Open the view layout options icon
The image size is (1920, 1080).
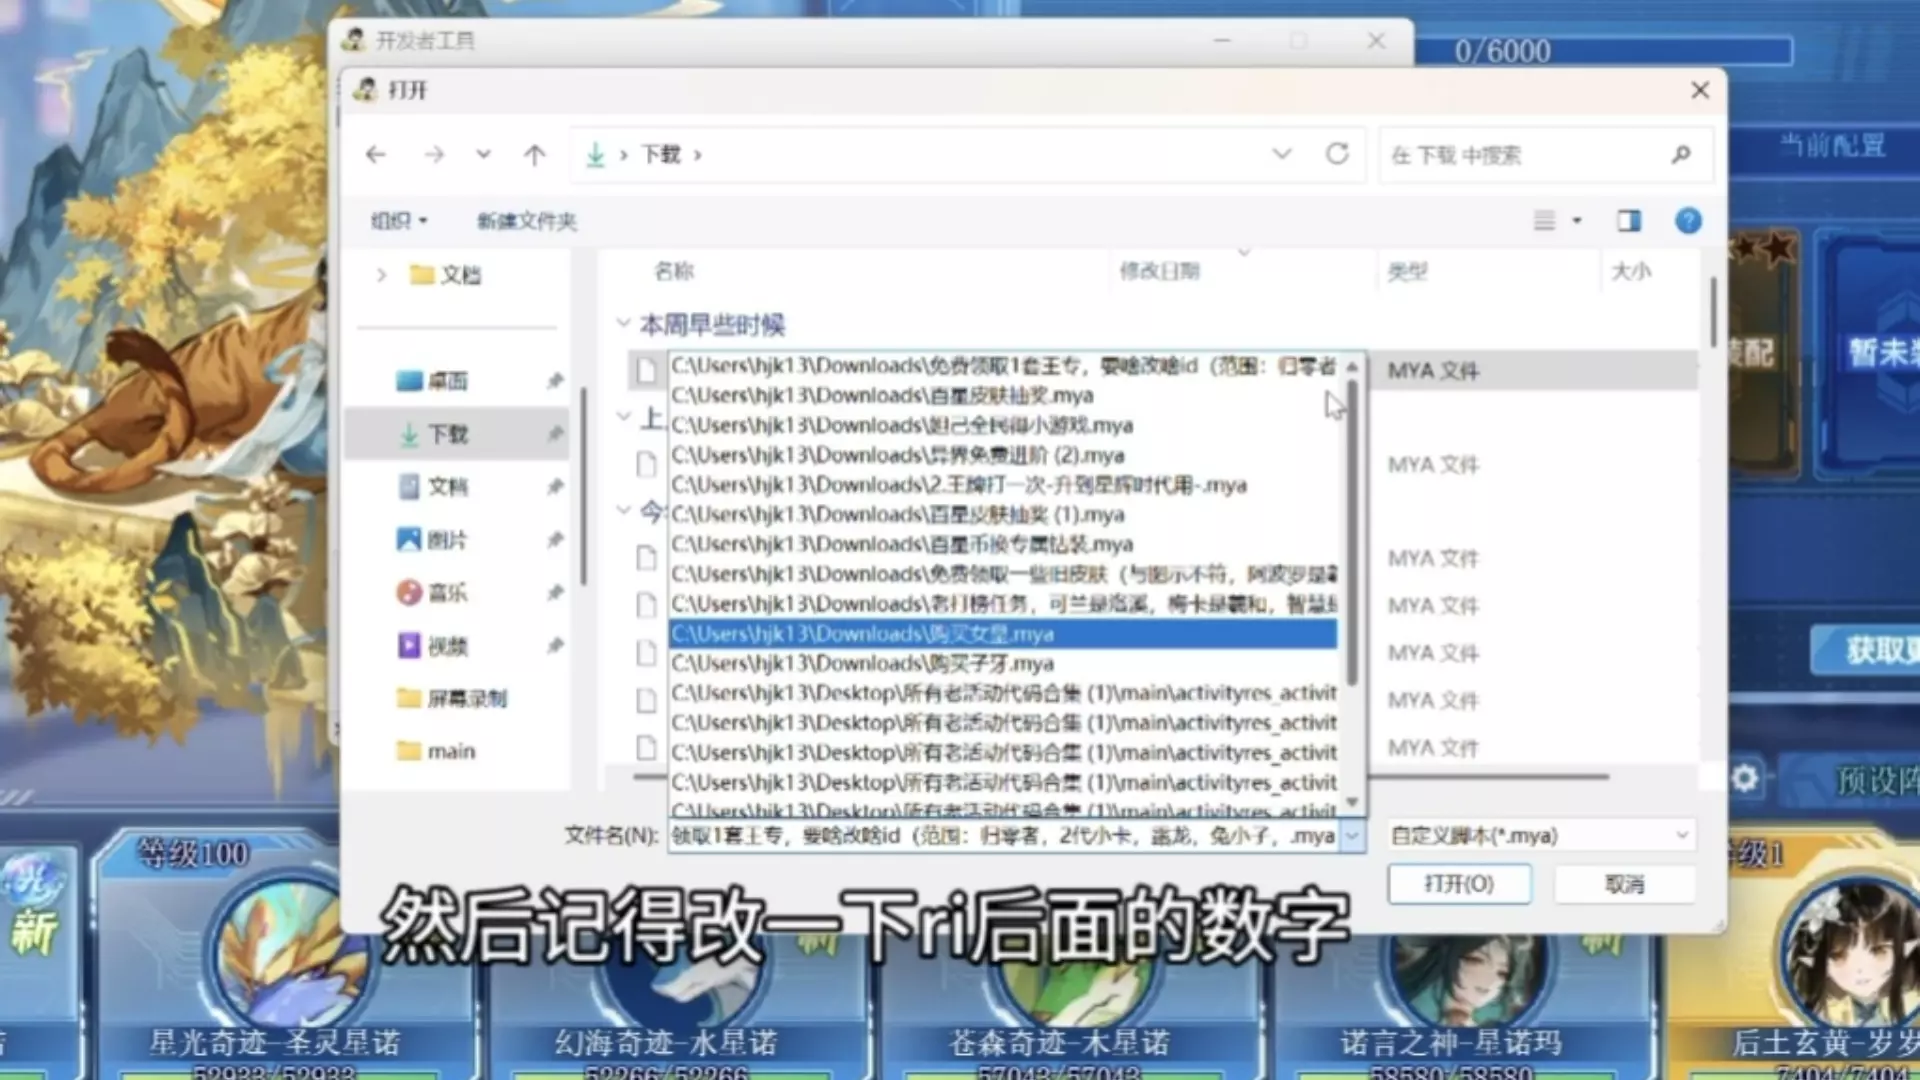(x=1545, y=221)
